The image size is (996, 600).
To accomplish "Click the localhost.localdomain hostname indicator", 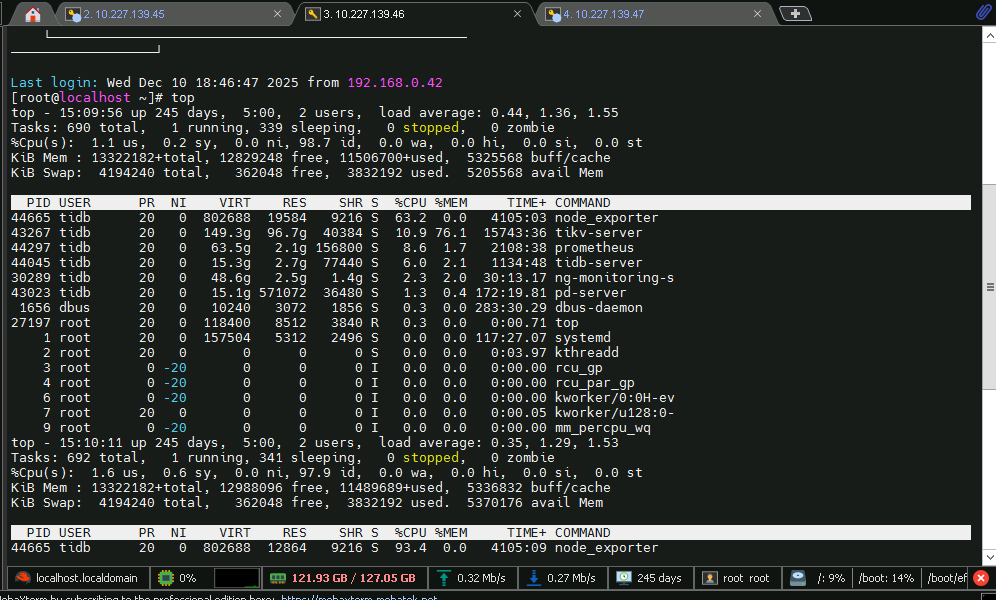I will [x=78, y=578].
